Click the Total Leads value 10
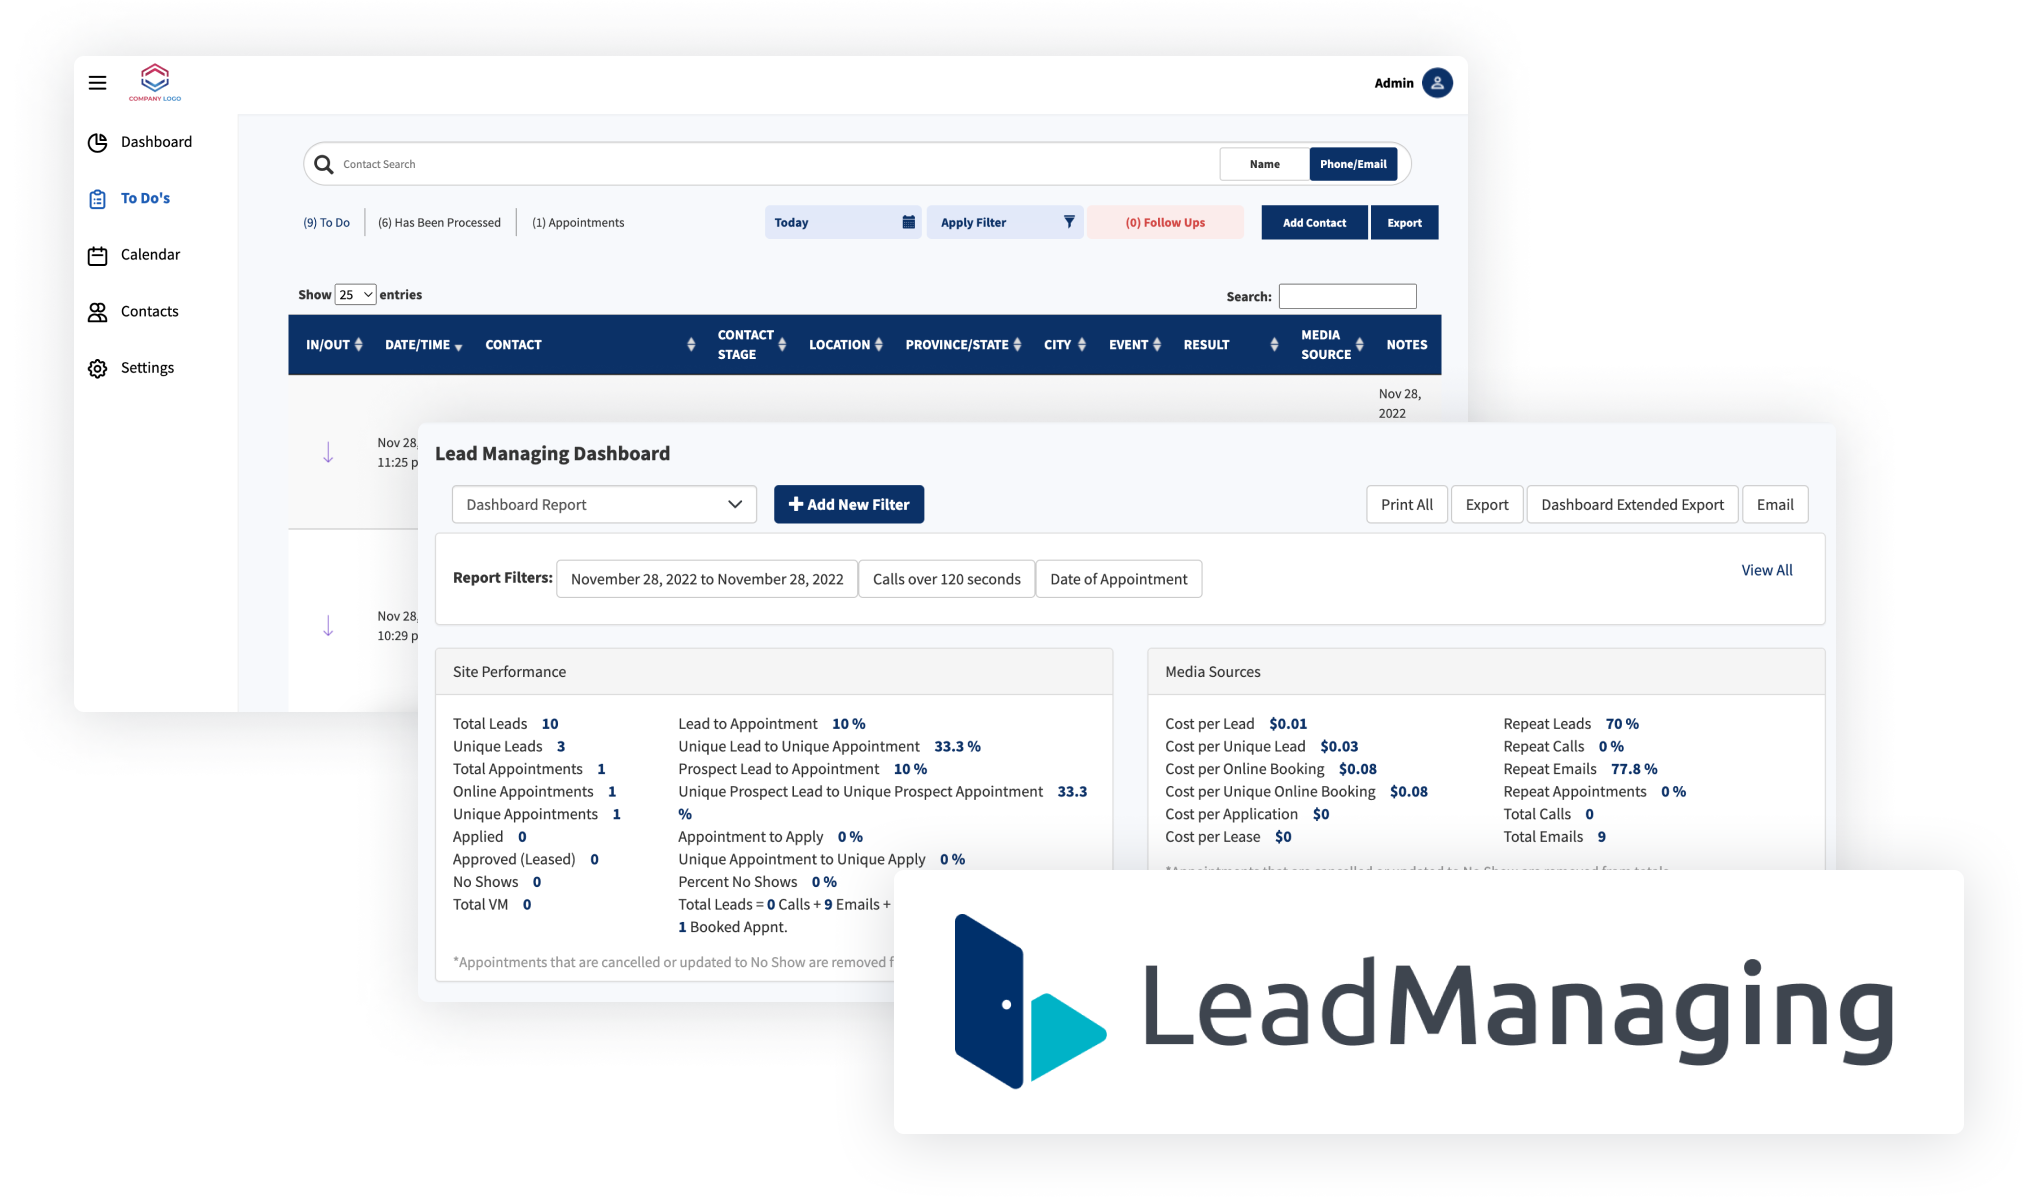Viewport: 2036px width, 1198px height. click(550, 724)
